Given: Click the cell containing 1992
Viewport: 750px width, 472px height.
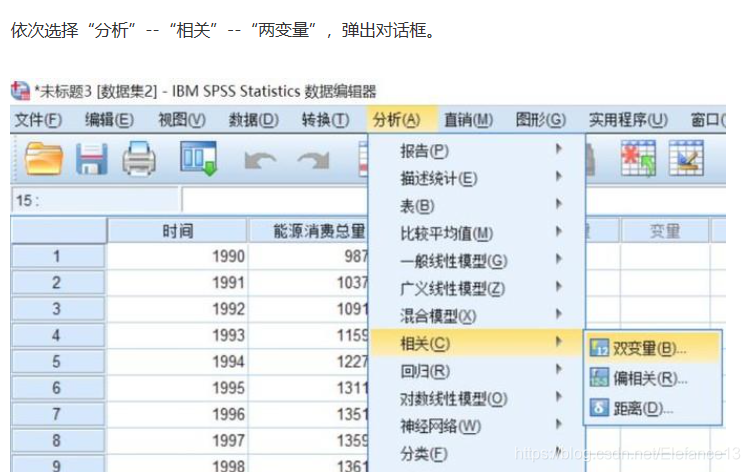Looking at the screenshot, I should point(177,309).
